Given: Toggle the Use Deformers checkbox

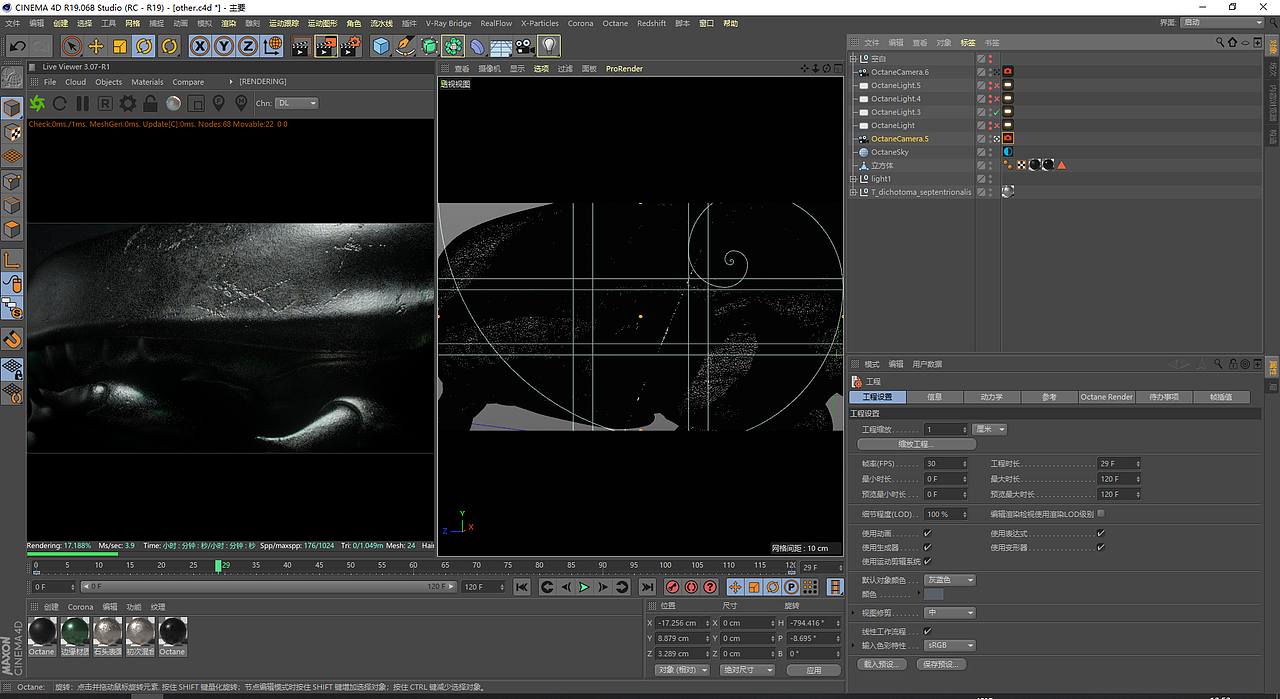Looking at the screenshot, I should click(1101, 548).
